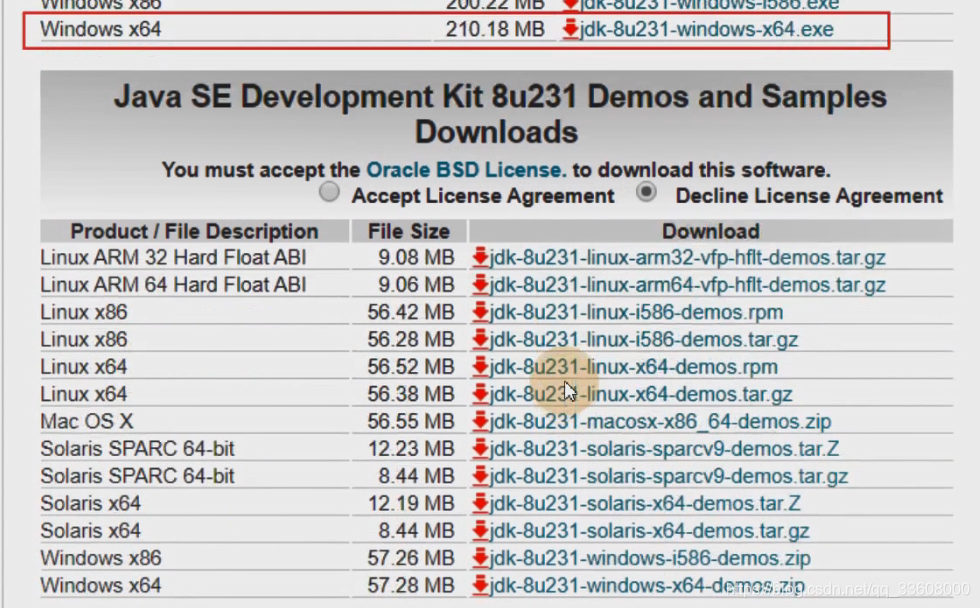Image resolution: width=980 pixels, height=608 pixels.
Task: Download jdk-8u231-linux-arm32-vfp-hflt-demos.tar.gz
Action: [688, 257]
